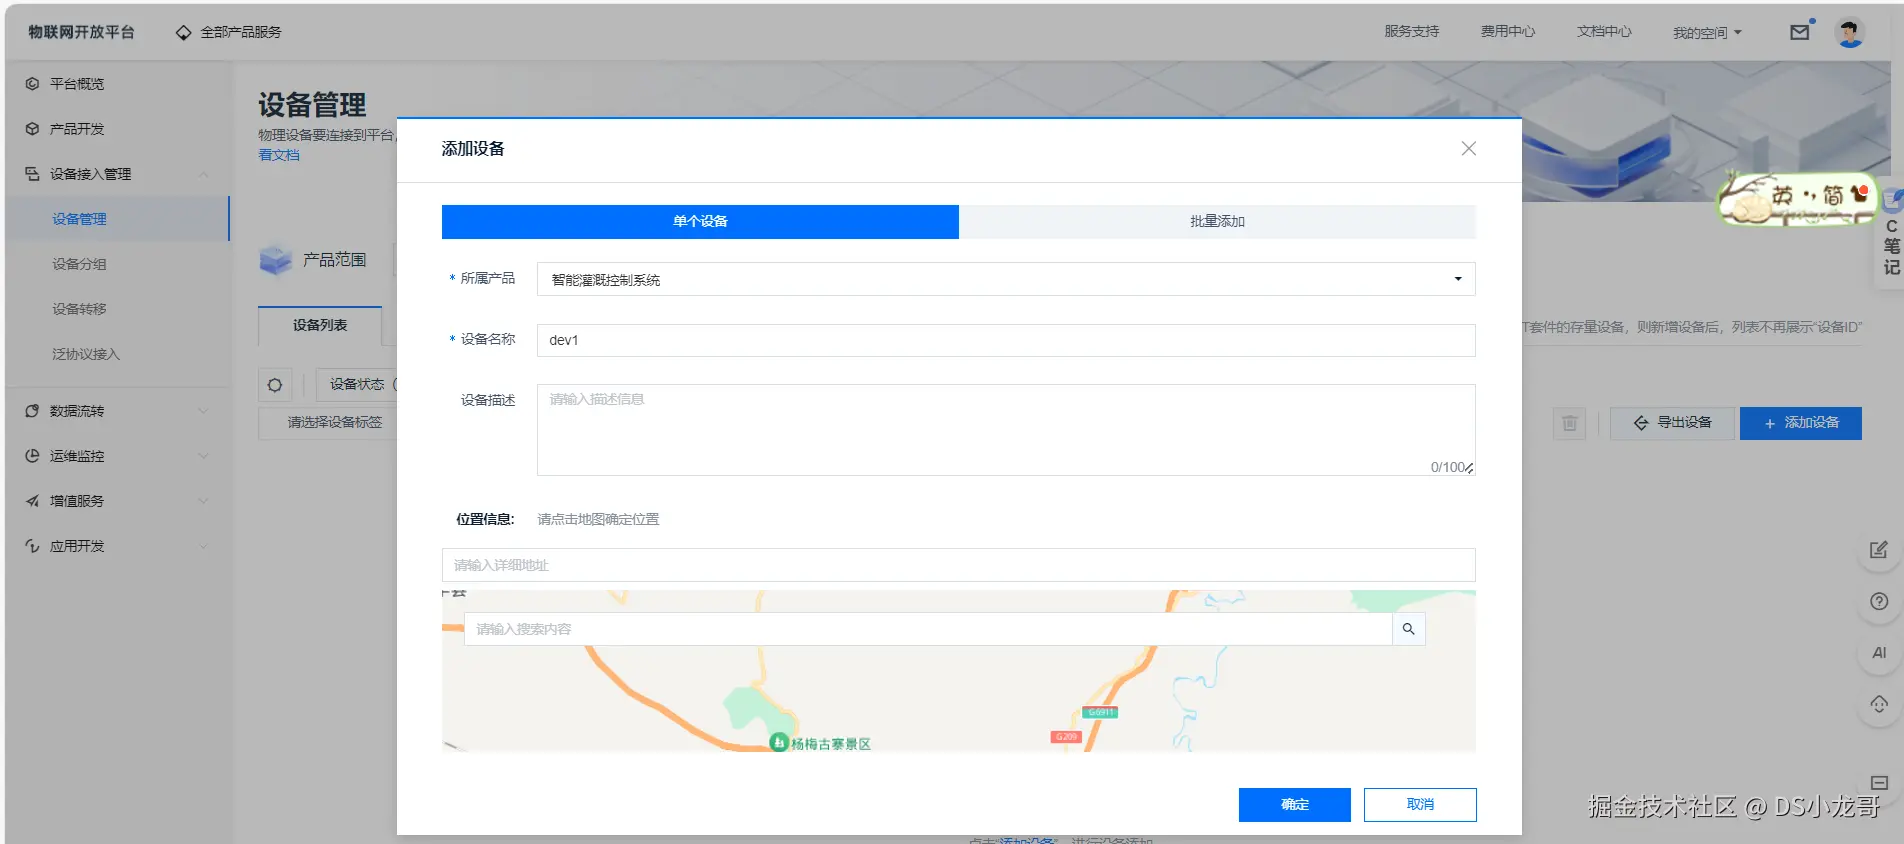This screenshot has width=1904, height=844.
Task: Click the 数据流转 sidebar icon
Action: pyautogui.click(x=32, y=411)
